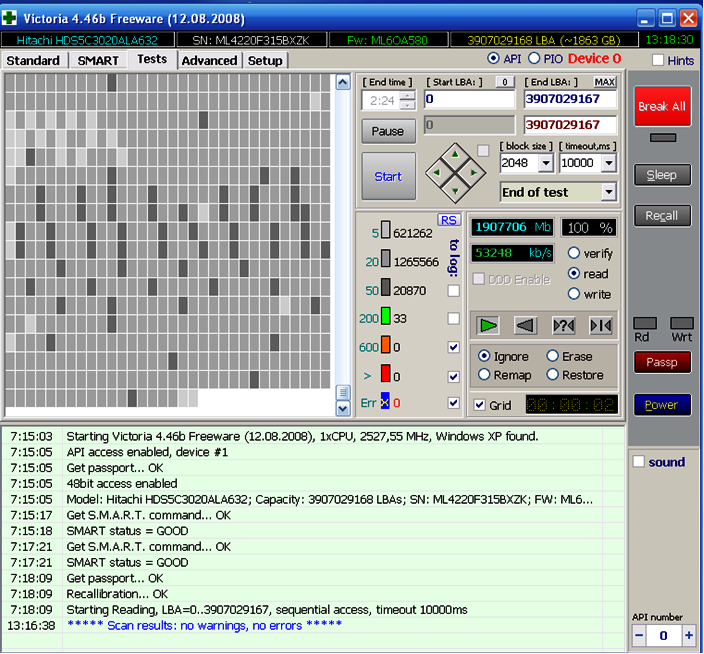Enable the Hints checkbox
Viewport: 704px width, 654px height.
tap(658, 61)
